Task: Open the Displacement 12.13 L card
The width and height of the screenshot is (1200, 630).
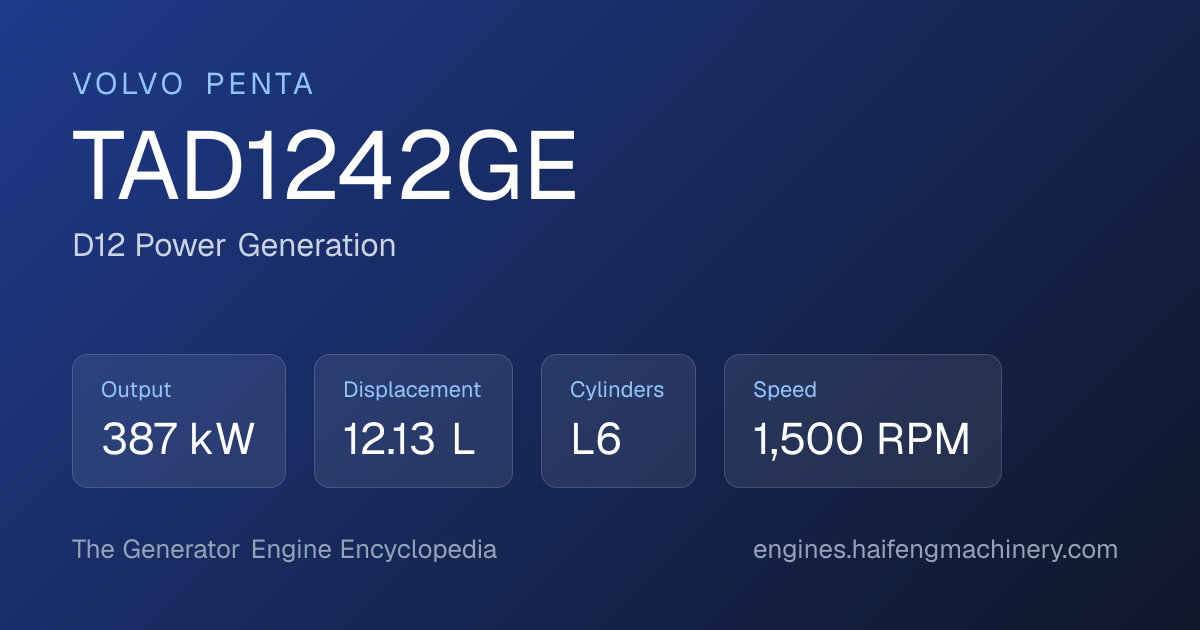Action: (x=413, y=421)
